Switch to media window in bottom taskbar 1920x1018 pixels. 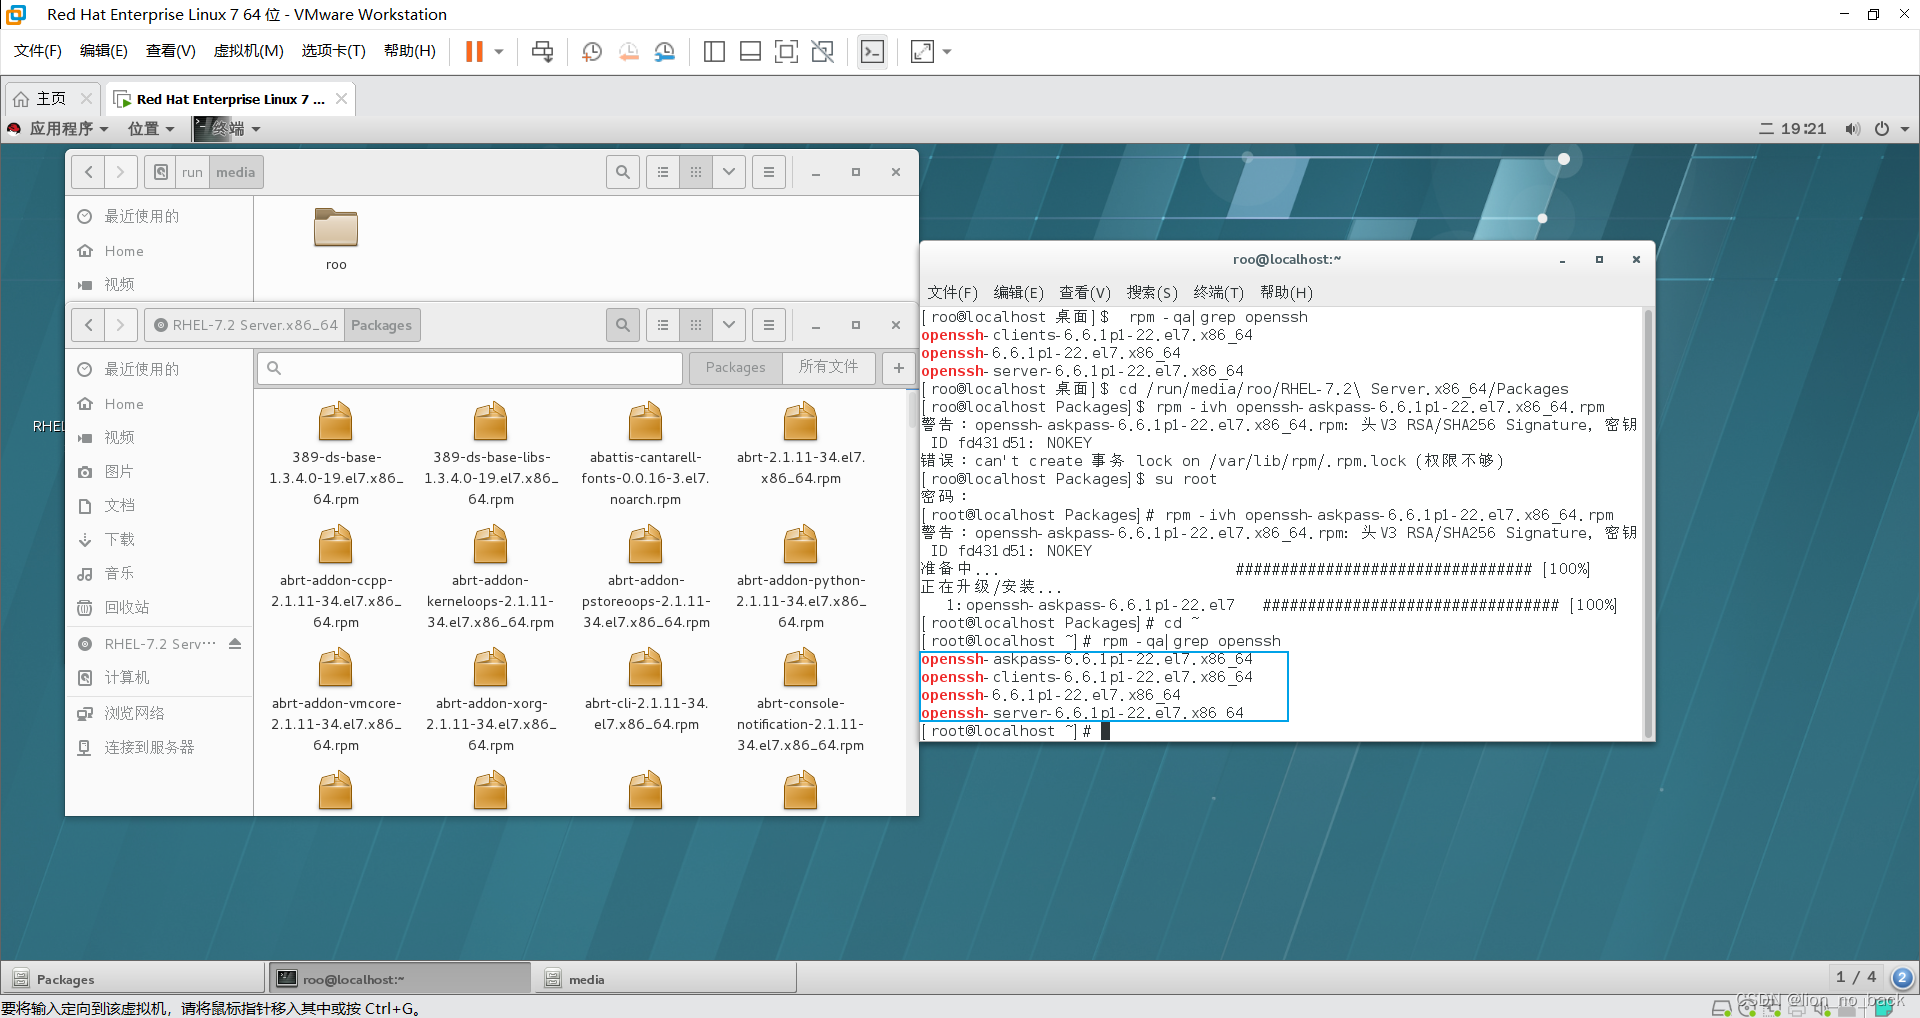(666, 979)
